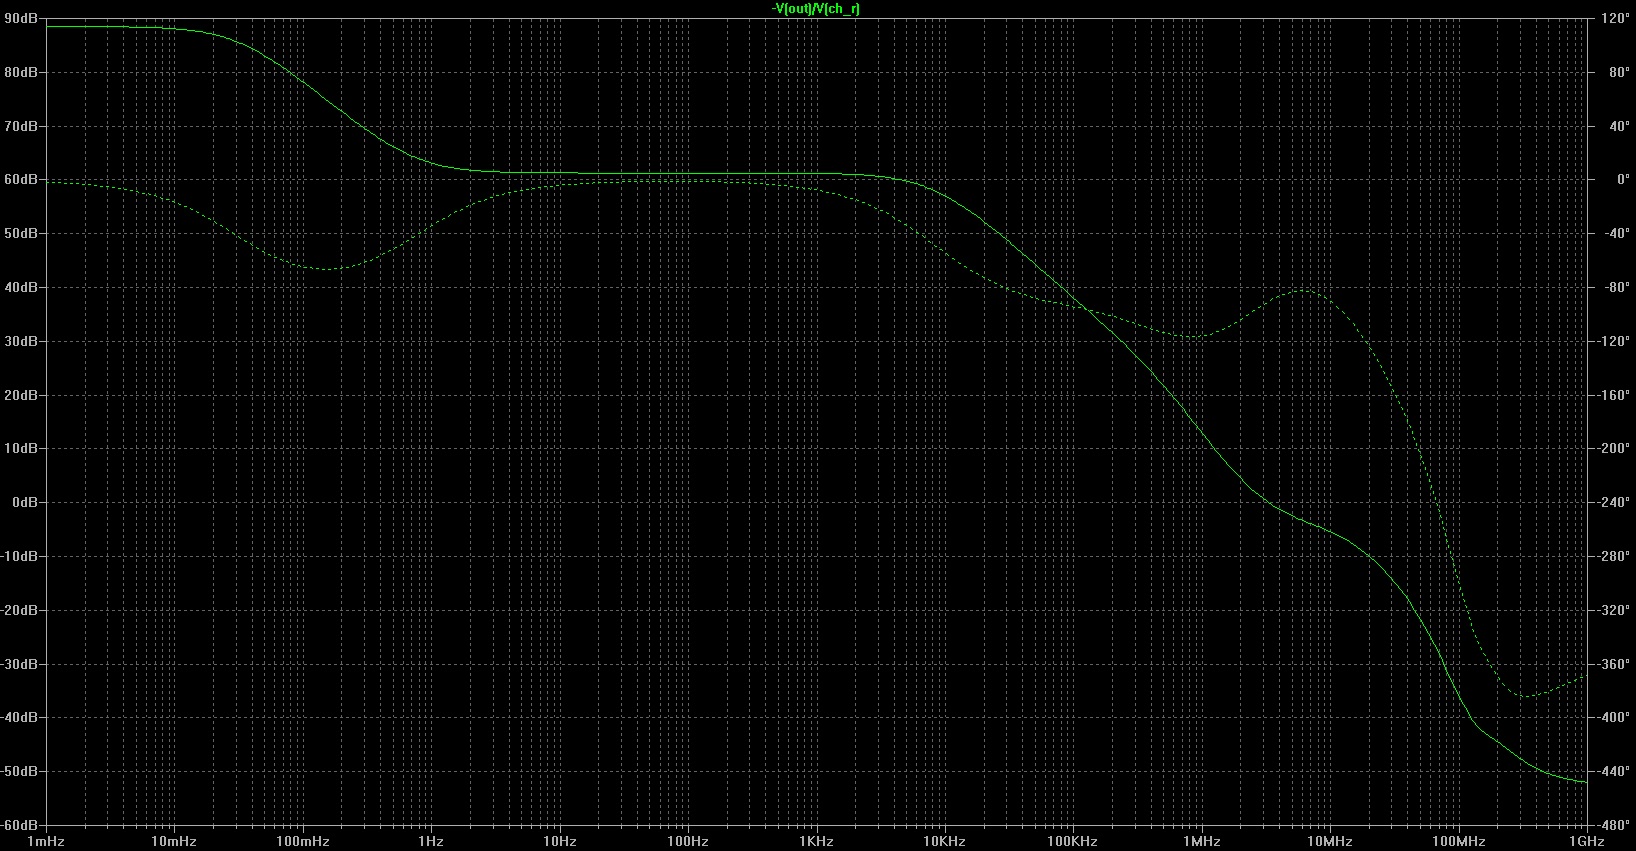This screenshot has width=1636, height=851.
Task: Click the 1KHz frequency axis label
Action: (x=816, y=842)
